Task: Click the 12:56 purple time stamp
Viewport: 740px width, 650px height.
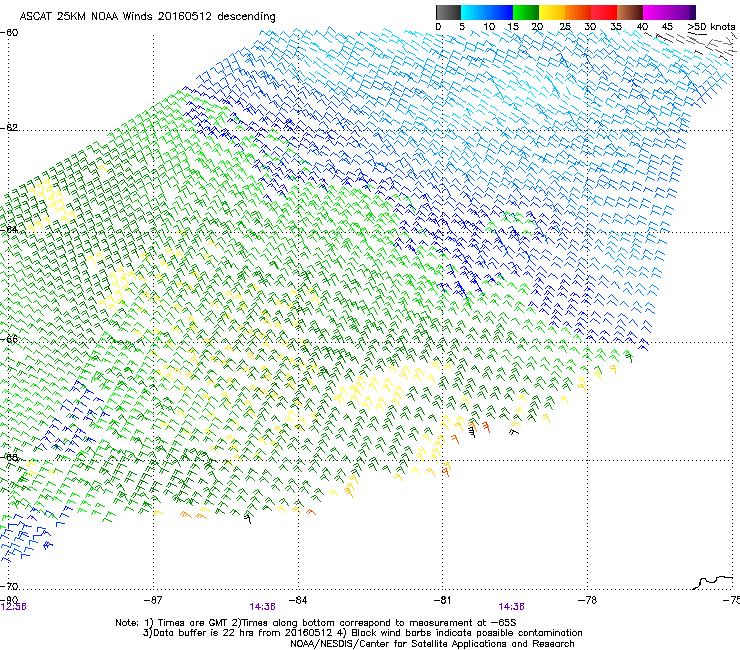Action: tap(13, 607)
